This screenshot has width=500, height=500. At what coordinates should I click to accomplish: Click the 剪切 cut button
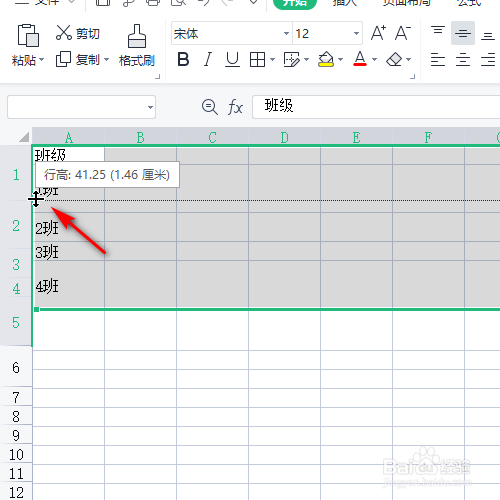click(x=77, y=33)
